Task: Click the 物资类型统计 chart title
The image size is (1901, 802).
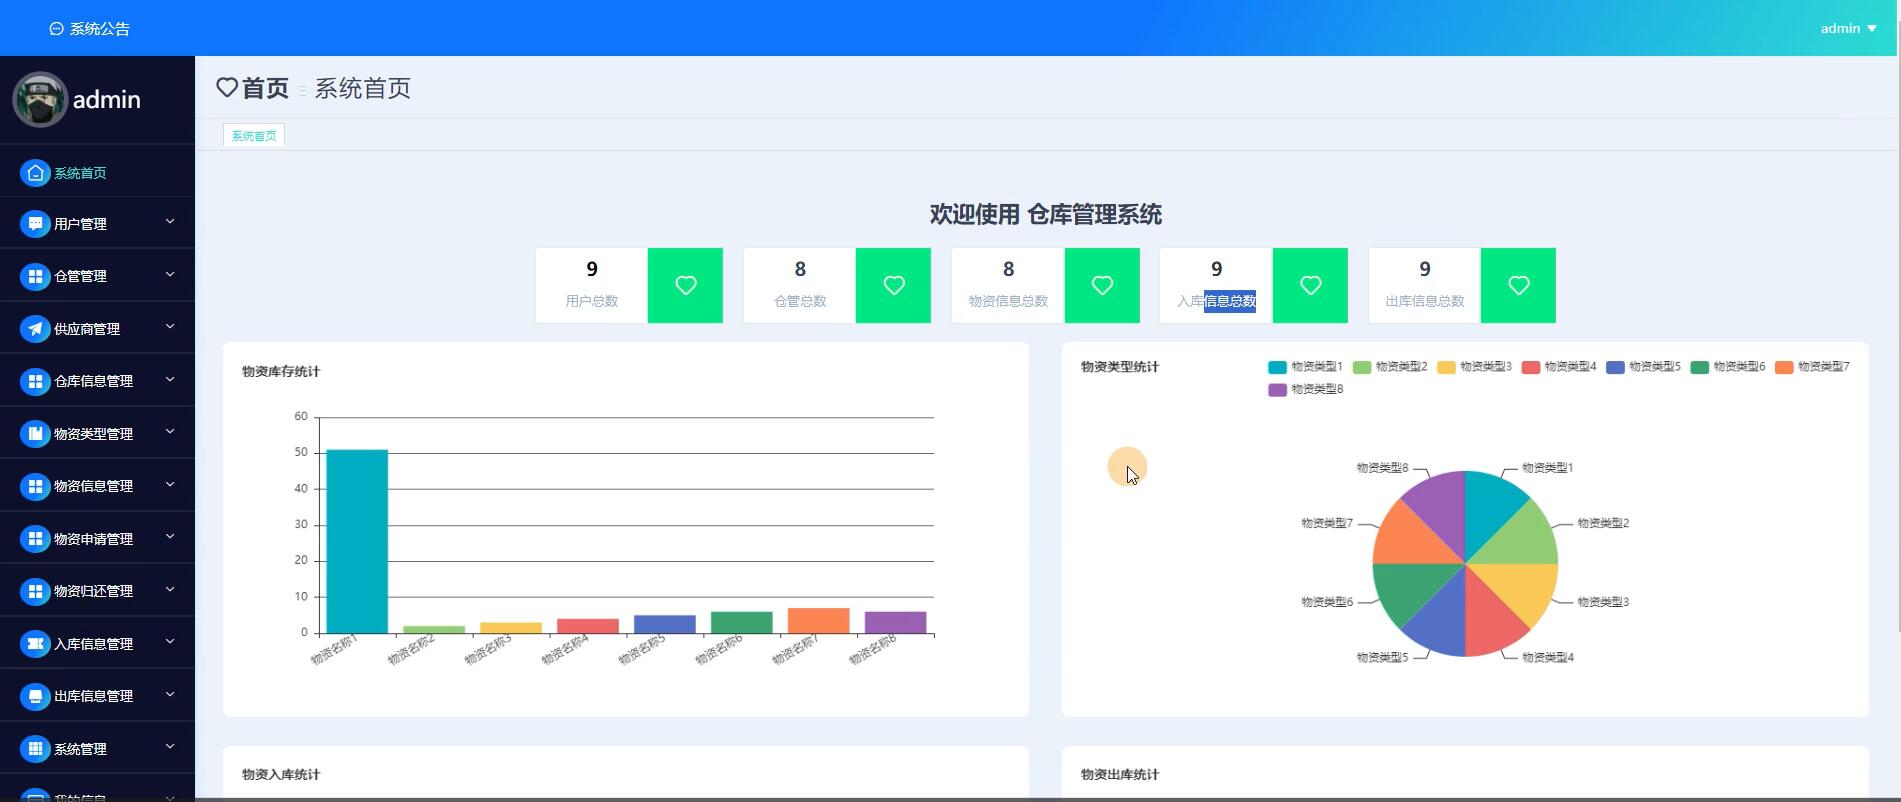Action: (x=1120, y=367)
